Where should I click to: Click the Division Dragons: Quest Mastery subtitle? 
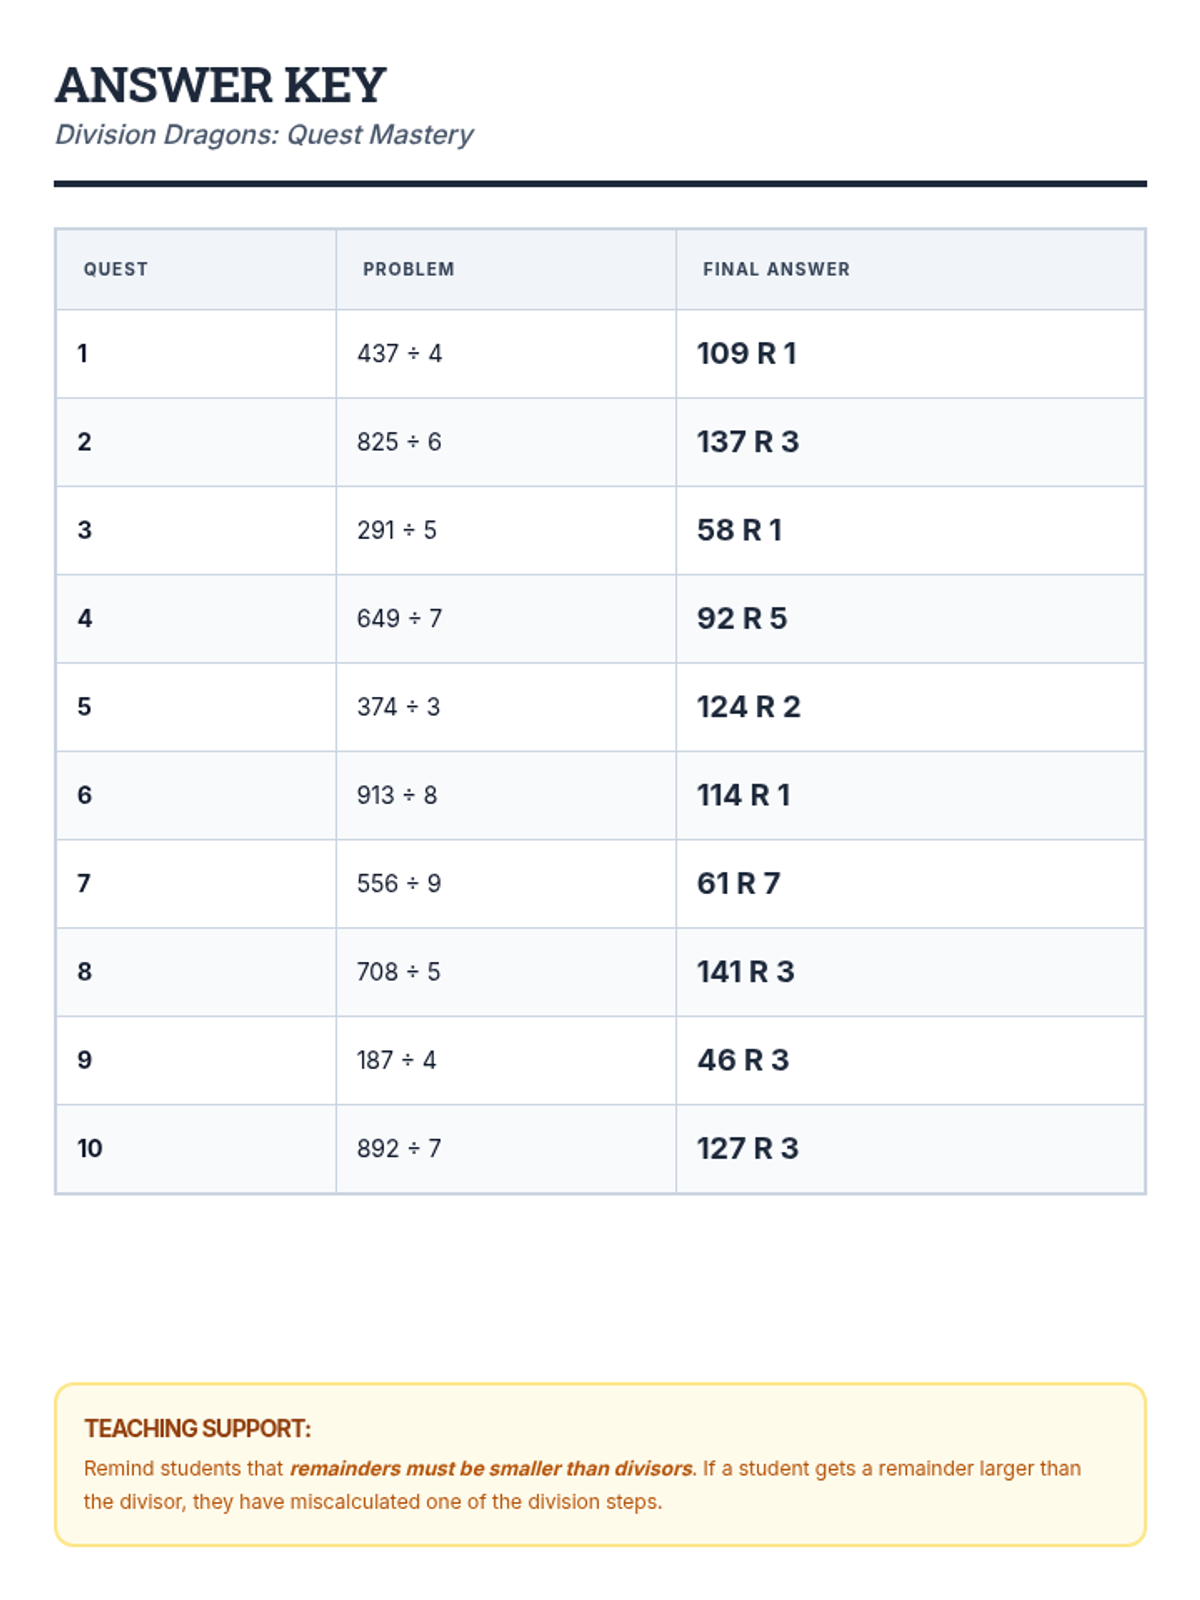coord(264,134)
